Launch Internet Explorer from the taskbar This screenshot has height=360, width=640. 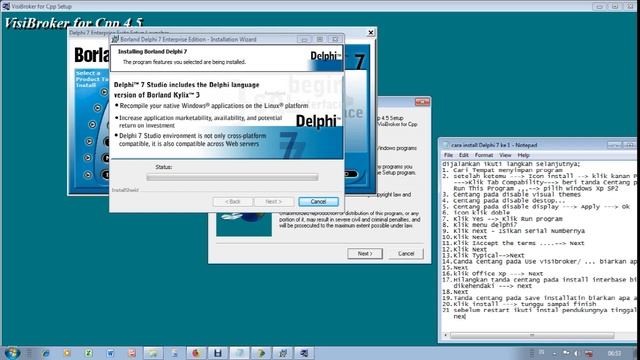[45, 353]
